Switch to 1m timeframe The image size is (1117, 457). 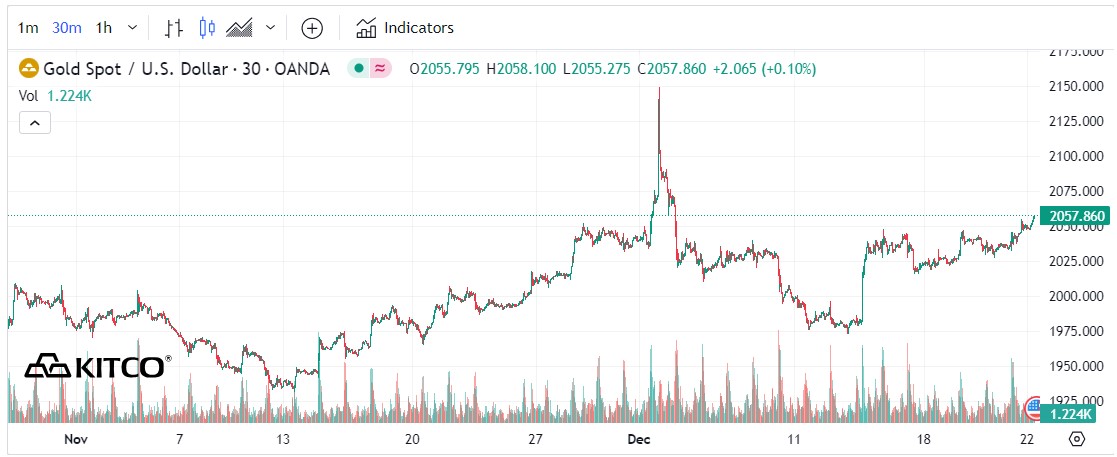point(28,28)
